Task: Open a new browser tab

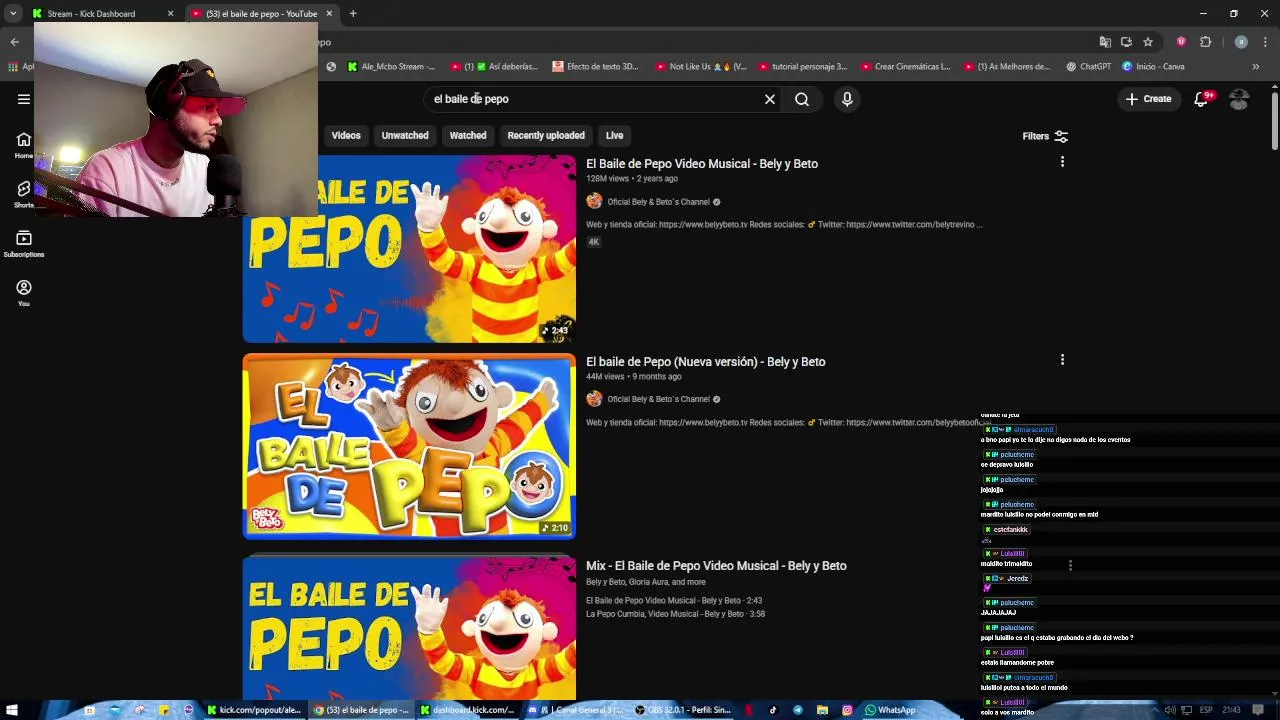Action: point(353,14)
